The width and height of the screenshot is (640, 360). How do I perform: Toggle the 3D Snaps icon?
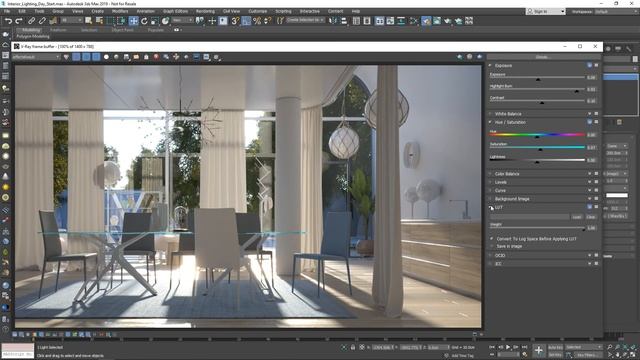pyautogui.click(x=235, y=21)
